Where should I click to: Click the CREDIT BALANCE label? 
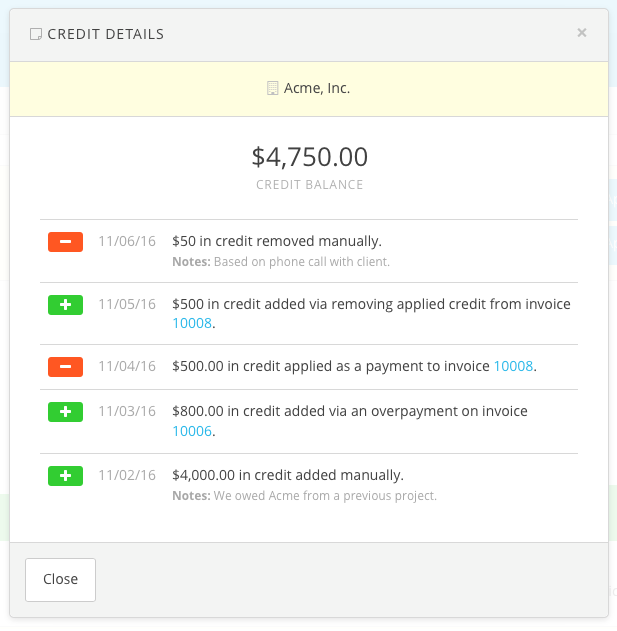tap(310, 185)
